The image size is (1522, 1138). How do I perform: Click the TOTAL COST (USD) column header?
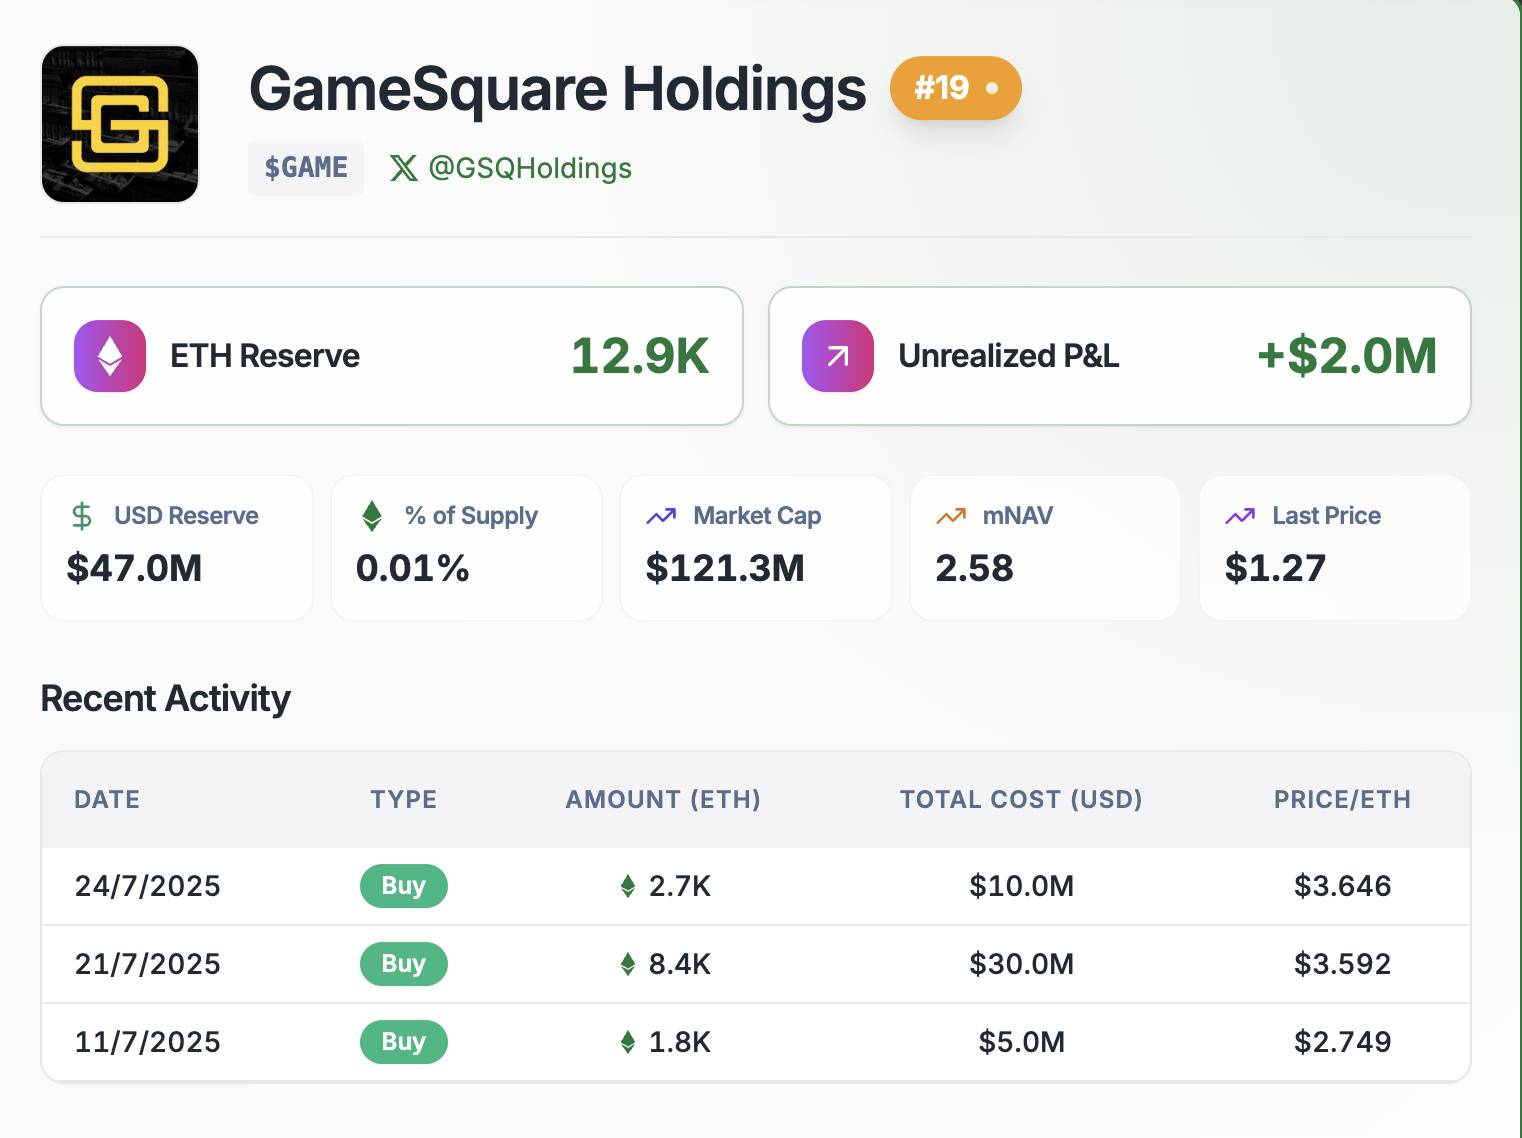(1021, 800)
